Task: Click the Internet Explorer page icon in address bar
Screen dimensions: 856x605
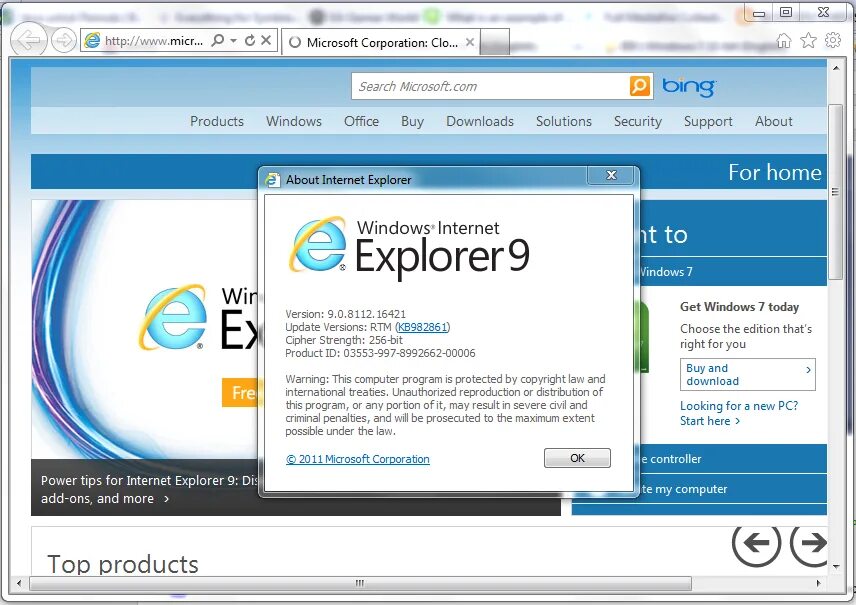Action: 92,40
